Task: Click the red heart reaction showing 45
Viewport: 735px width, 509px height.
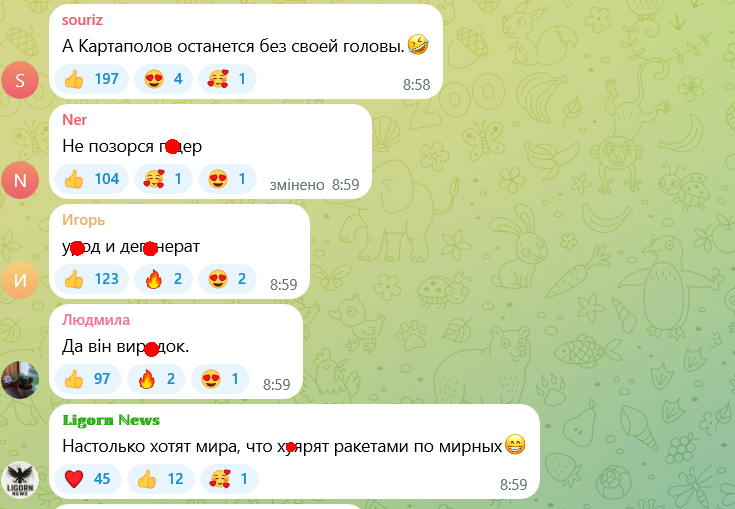Action: point(88,479)
